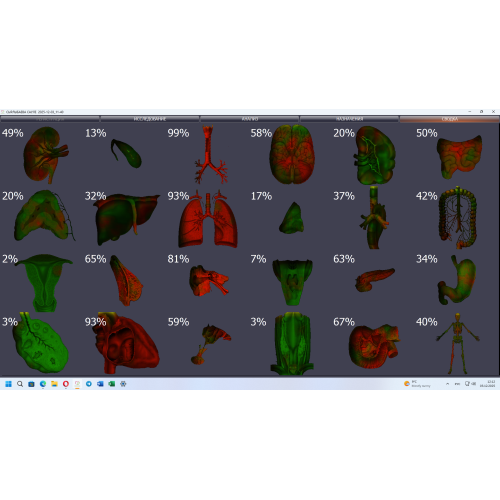Select the stomach model at 34%

coord(457,280)
